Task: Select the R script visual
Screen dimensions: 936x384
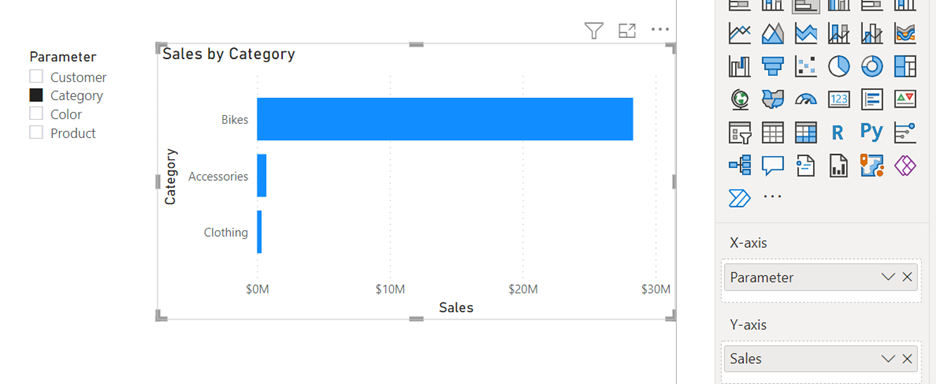Action: [838, 133]
